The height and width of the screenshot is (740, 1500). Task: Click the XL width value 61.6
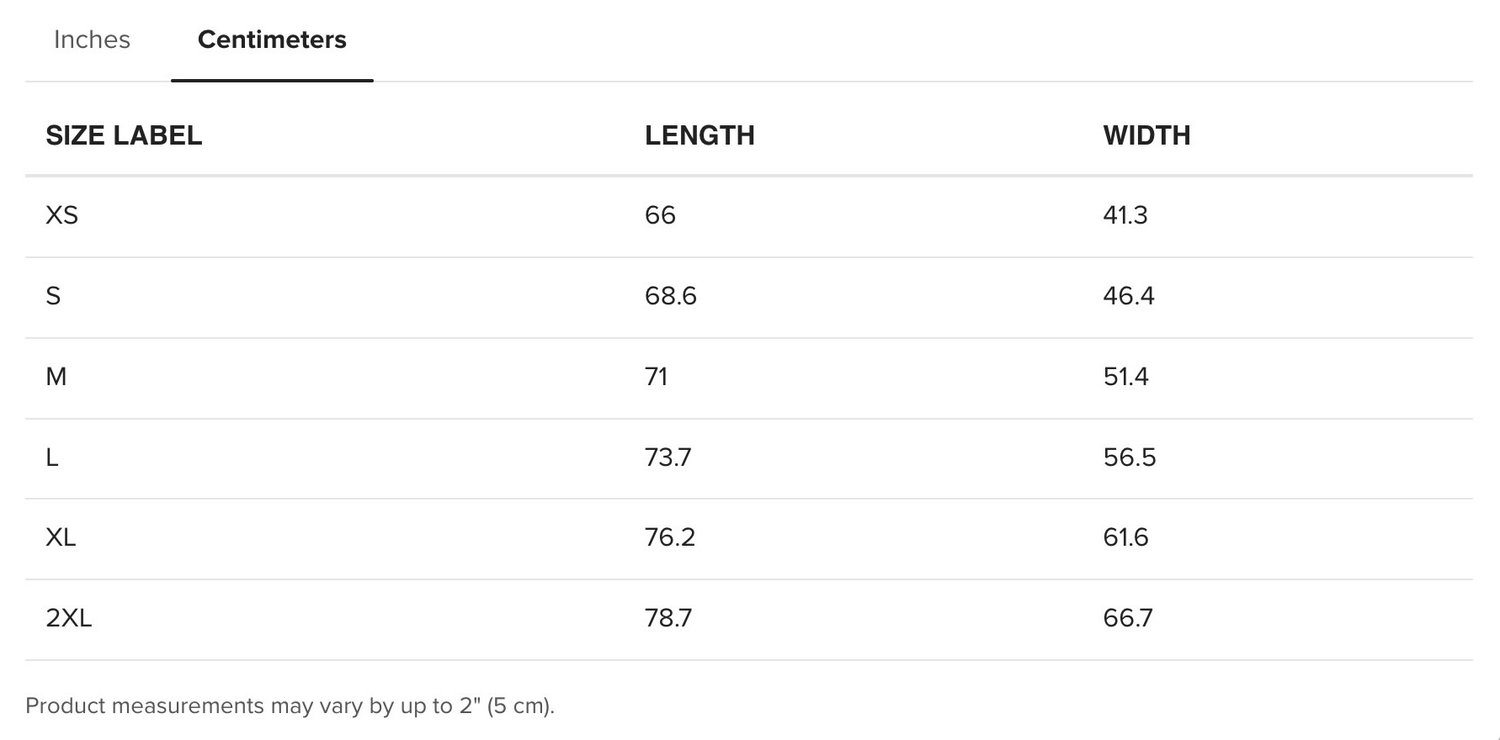(1126, 538)
